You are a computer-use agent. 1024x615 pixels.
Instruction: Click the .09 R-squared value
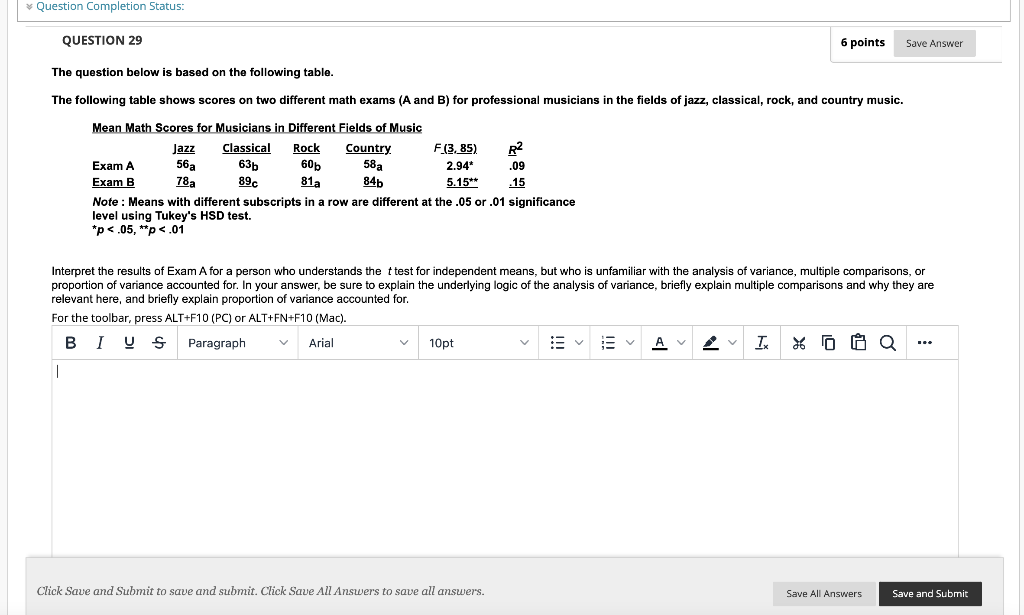[517, 166]
